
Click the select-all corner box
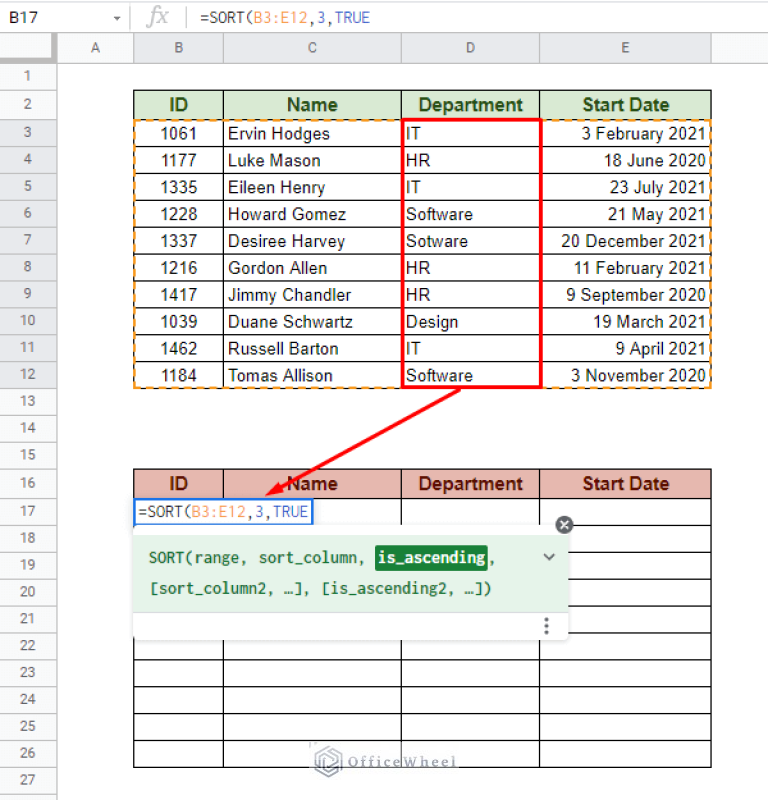tap(27, 48)
